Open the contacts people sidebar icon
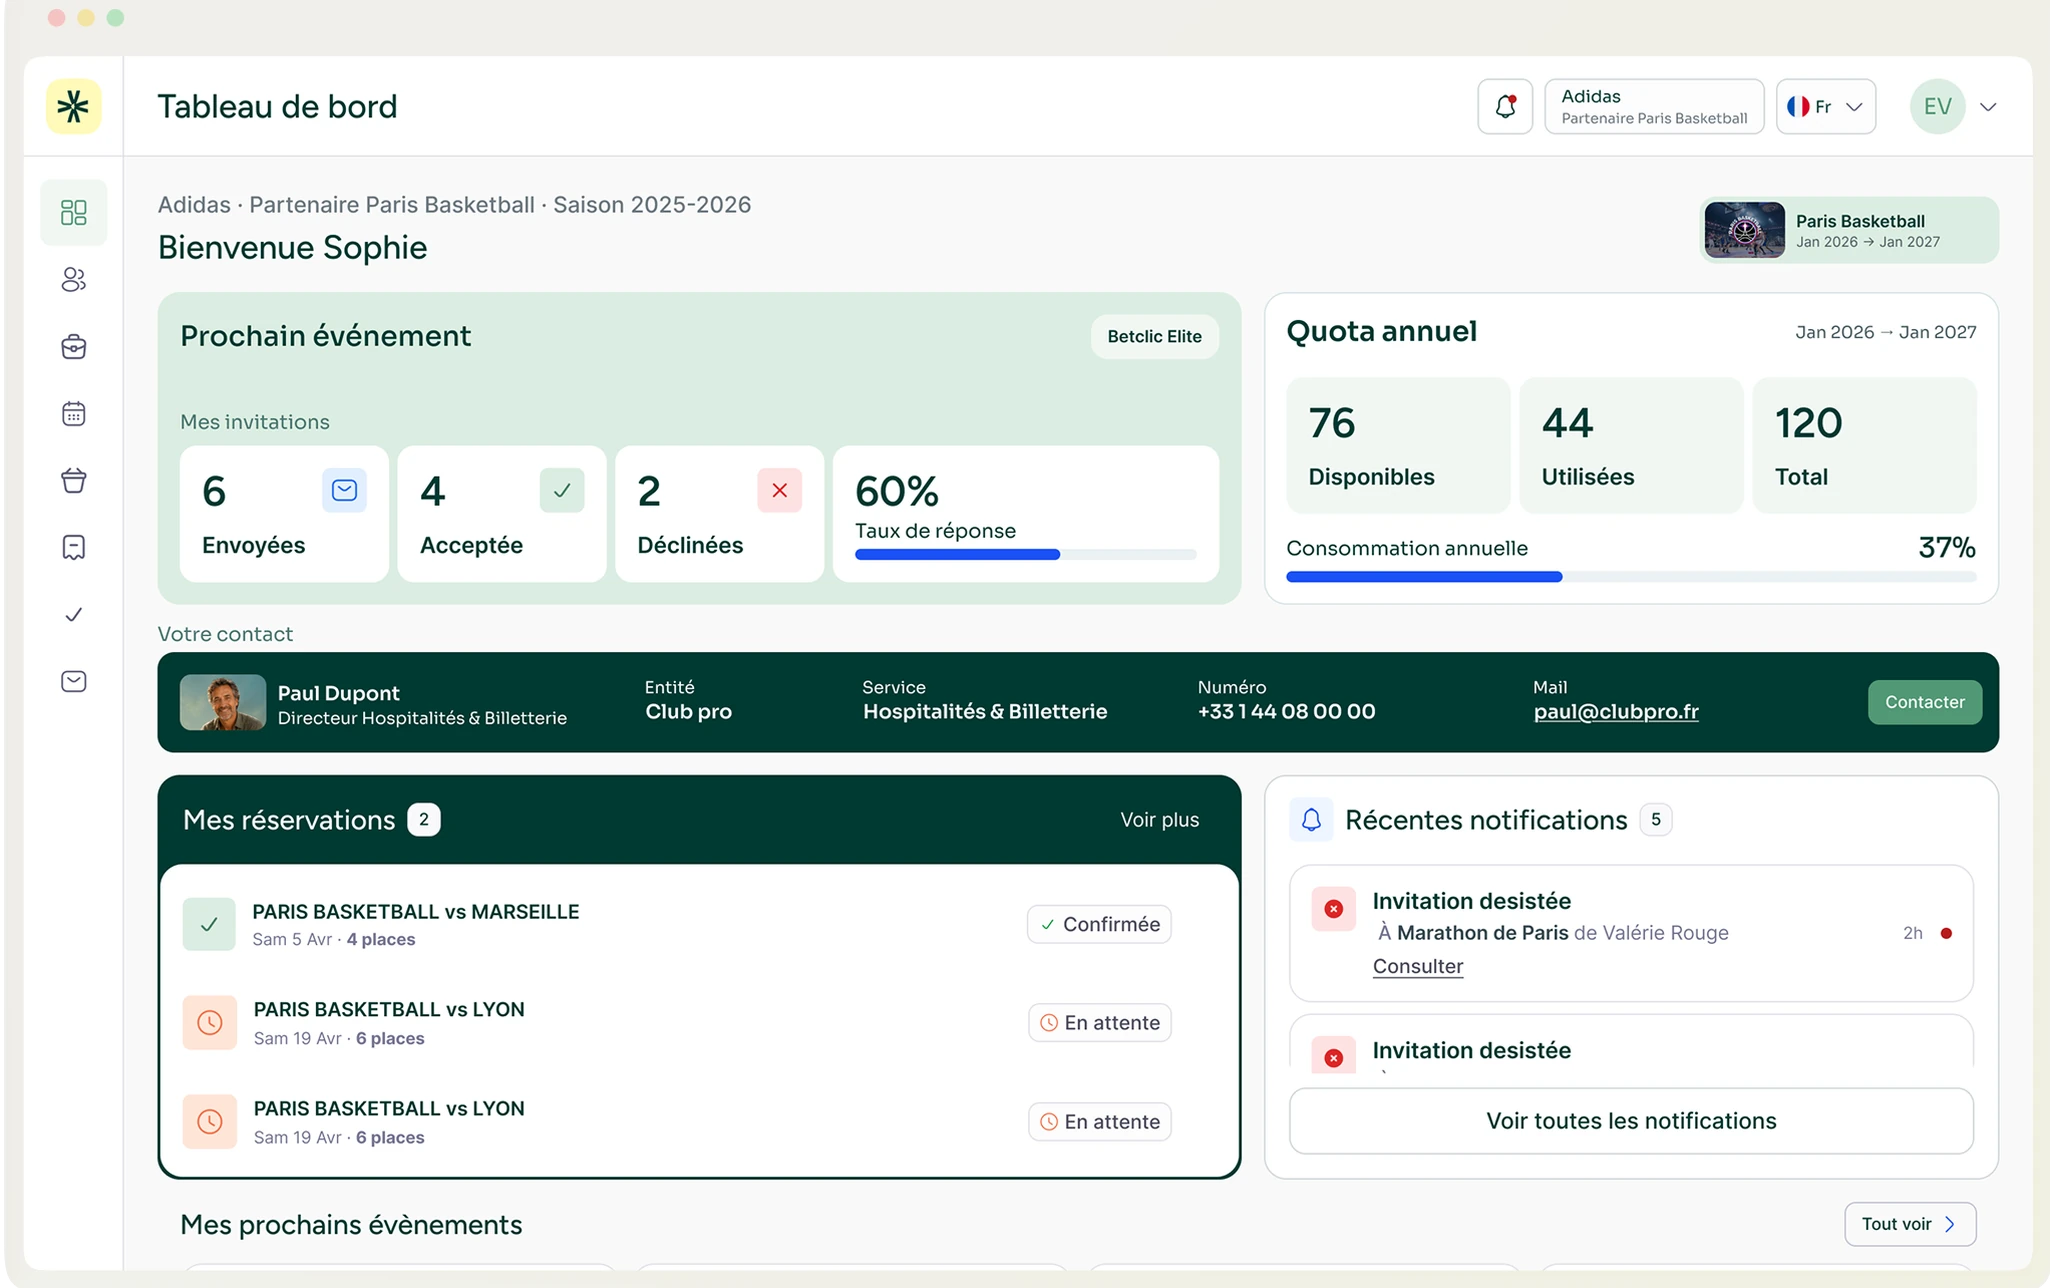The height and width of the screenshot is (1288, 2050). point(74,280)
